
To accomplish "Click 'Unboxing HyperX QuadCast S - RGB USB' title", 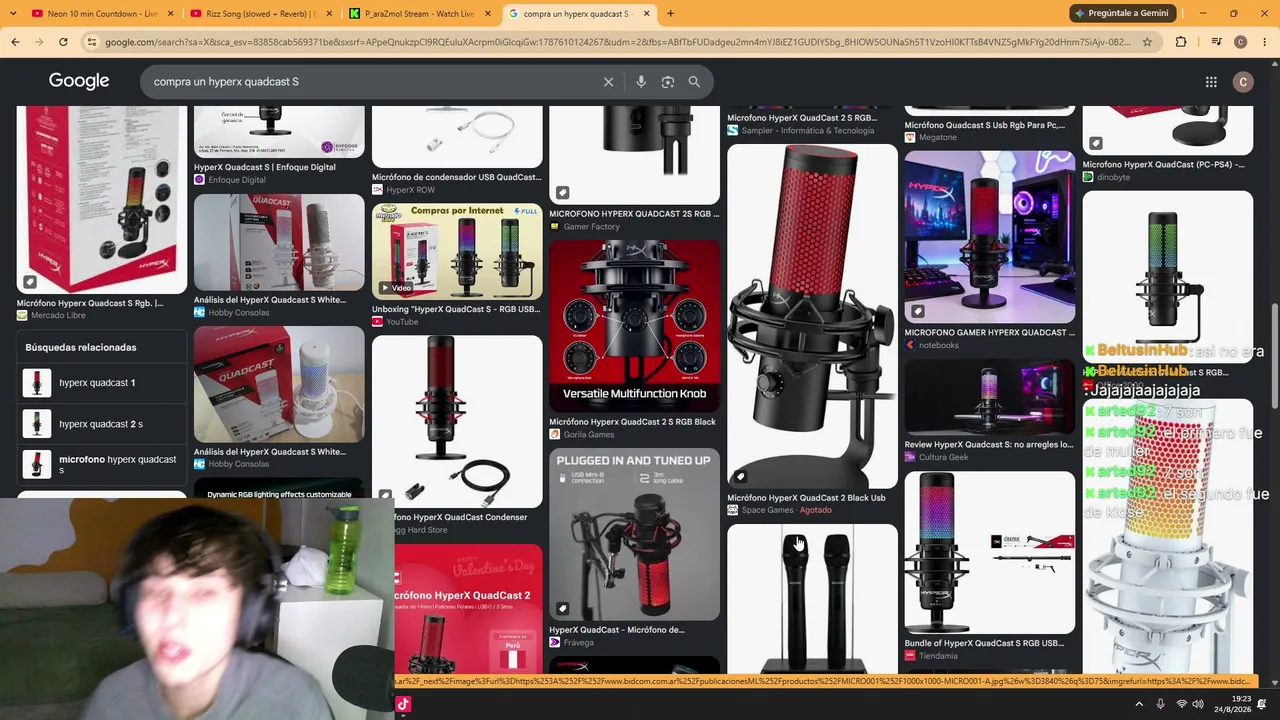I will pyautogui.click(x=456, y=309).
